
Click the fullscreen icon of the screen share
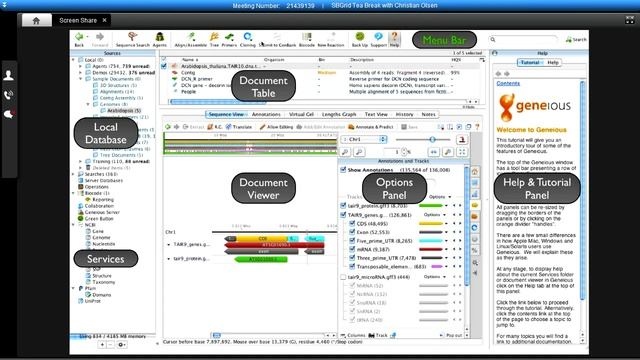(629, 20)
